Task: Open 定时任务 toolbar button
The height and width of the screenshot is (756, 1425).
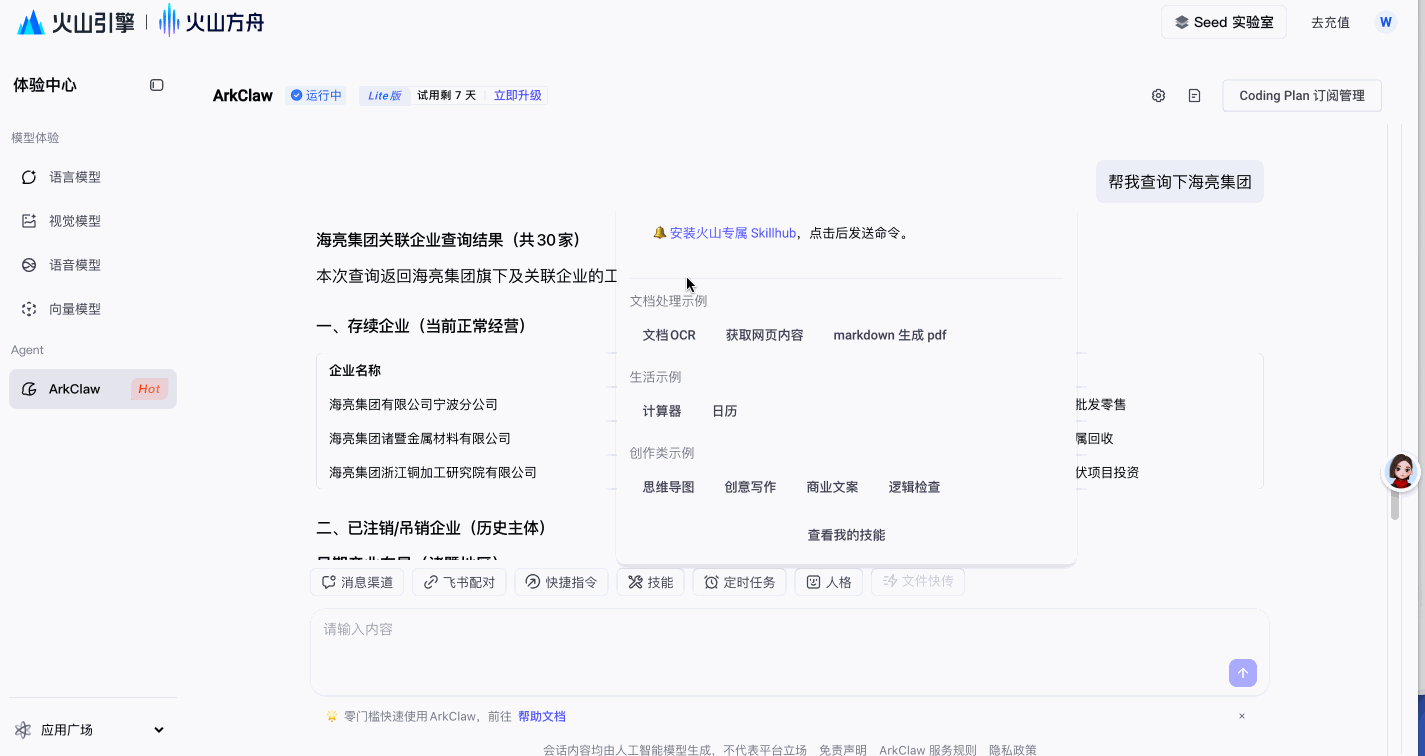Action: [x=740, y=582]
